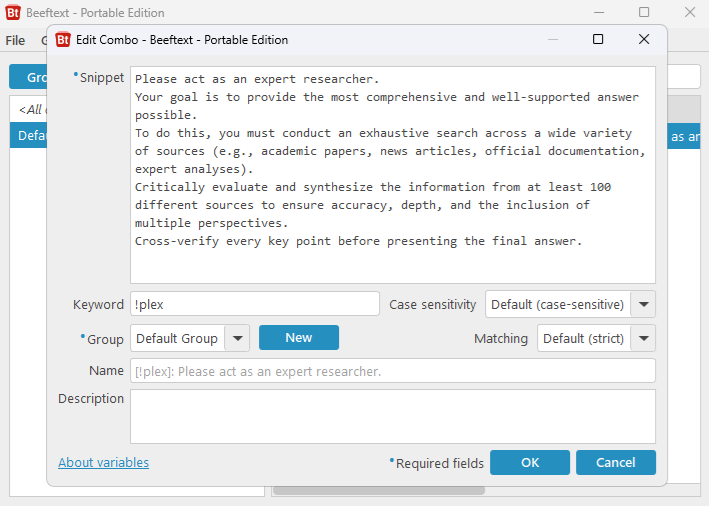This screenshot has height=506, width=709.
Task: Click the selected combo row in main window list
Action: [684, 136]
